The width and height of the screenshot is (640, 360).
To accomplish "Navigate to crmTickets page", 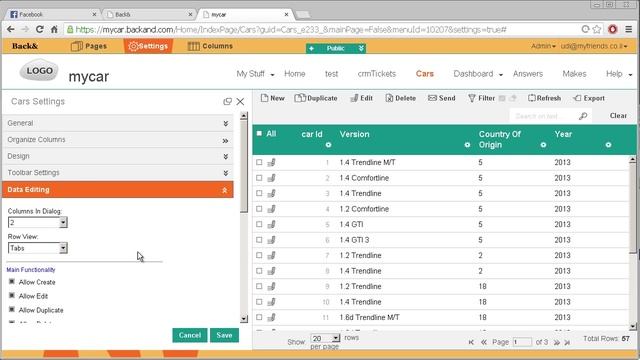I will [x=377, y=74].
